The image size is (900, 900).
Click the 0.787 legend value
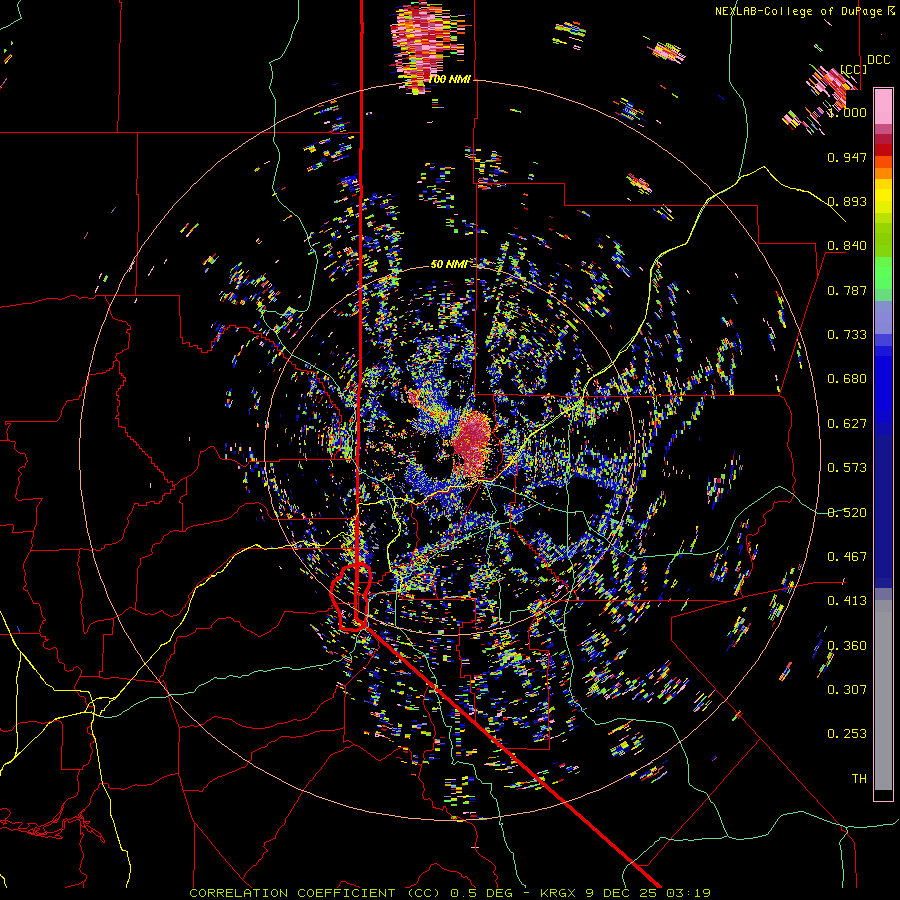847,290
